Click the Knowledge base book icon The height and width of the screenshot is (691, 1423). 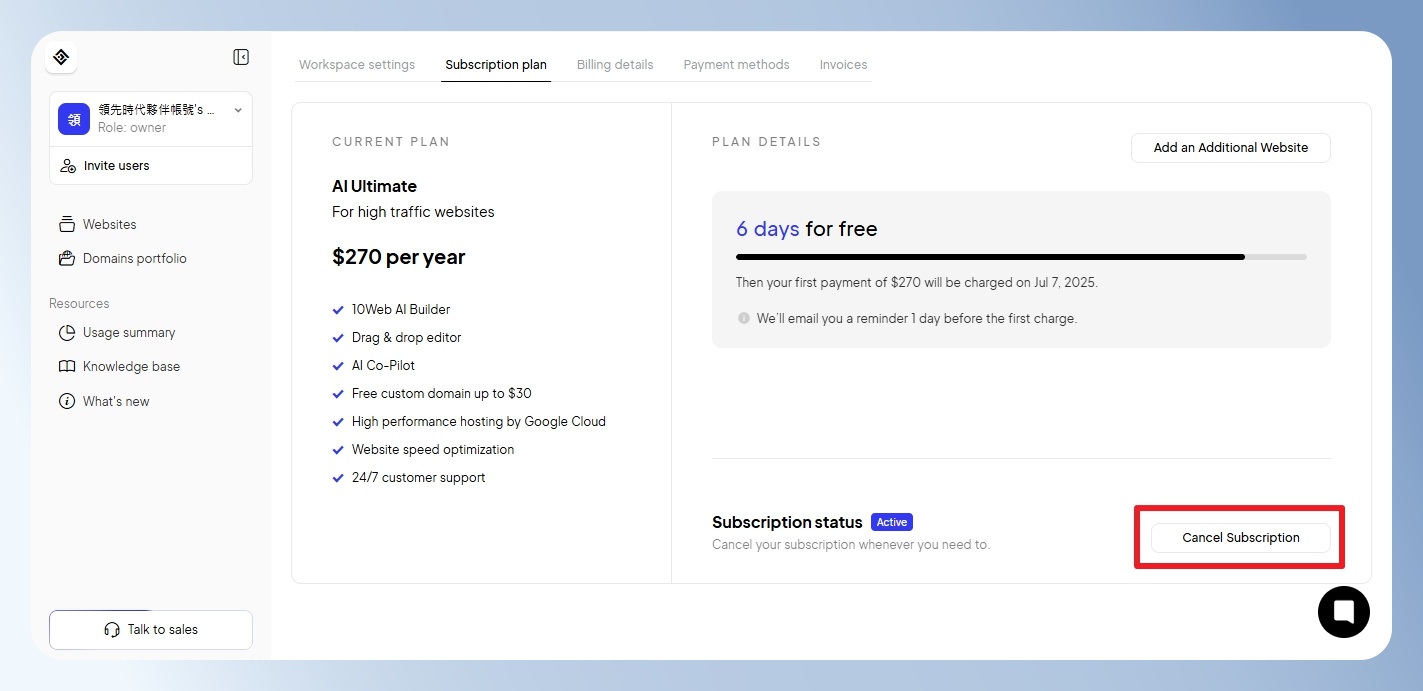(67, 367)
